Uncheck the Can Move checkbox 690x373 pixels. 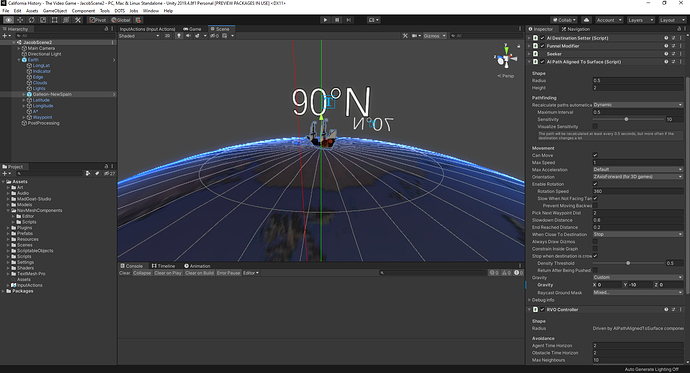tap(595, 155)
